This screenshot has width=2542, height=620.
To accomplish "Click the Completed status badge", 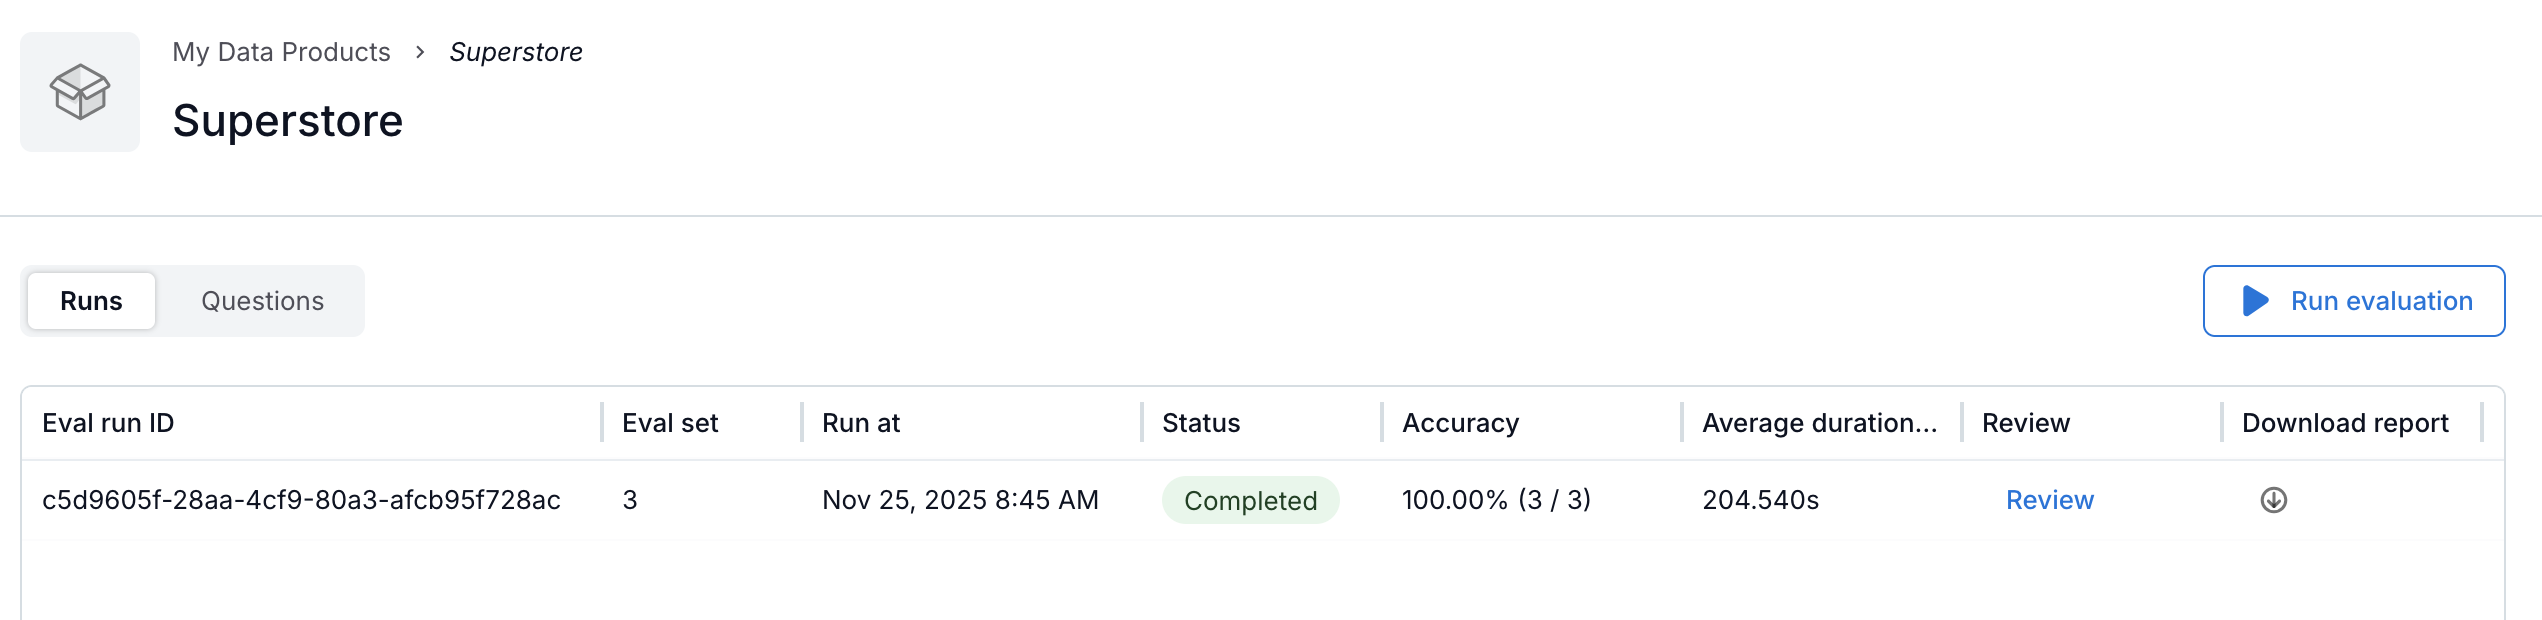I will (x=1250, y=500).
